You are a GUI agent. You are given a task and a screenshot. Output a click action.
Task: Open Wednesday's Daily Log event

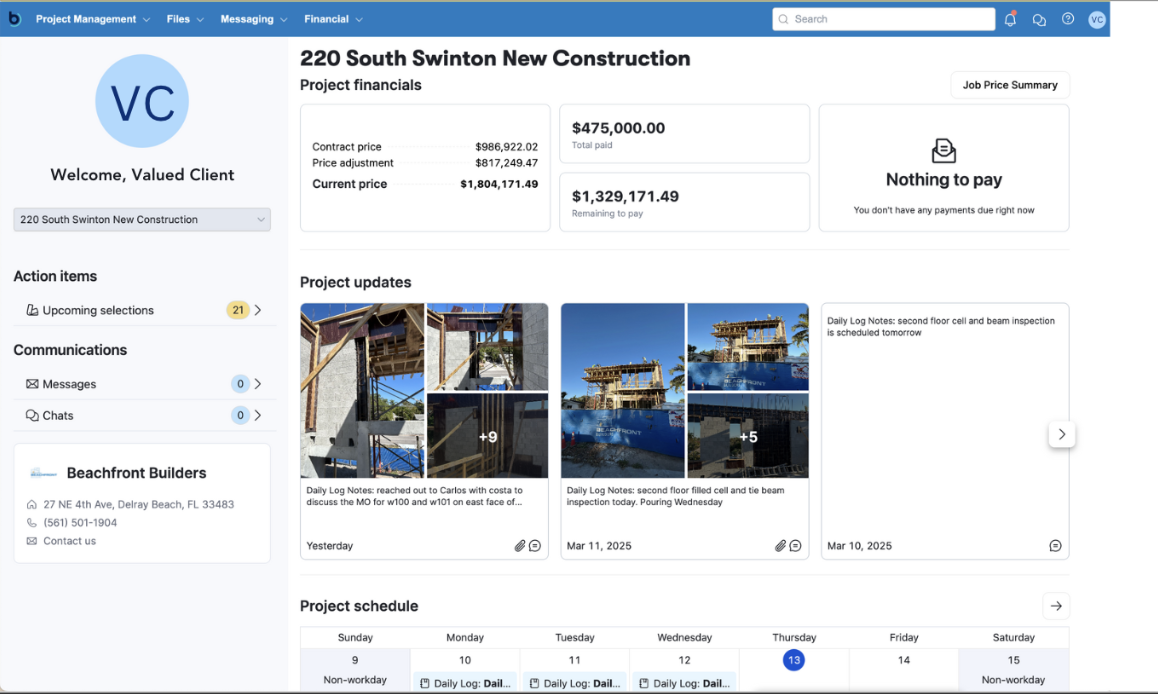[685, 683]
